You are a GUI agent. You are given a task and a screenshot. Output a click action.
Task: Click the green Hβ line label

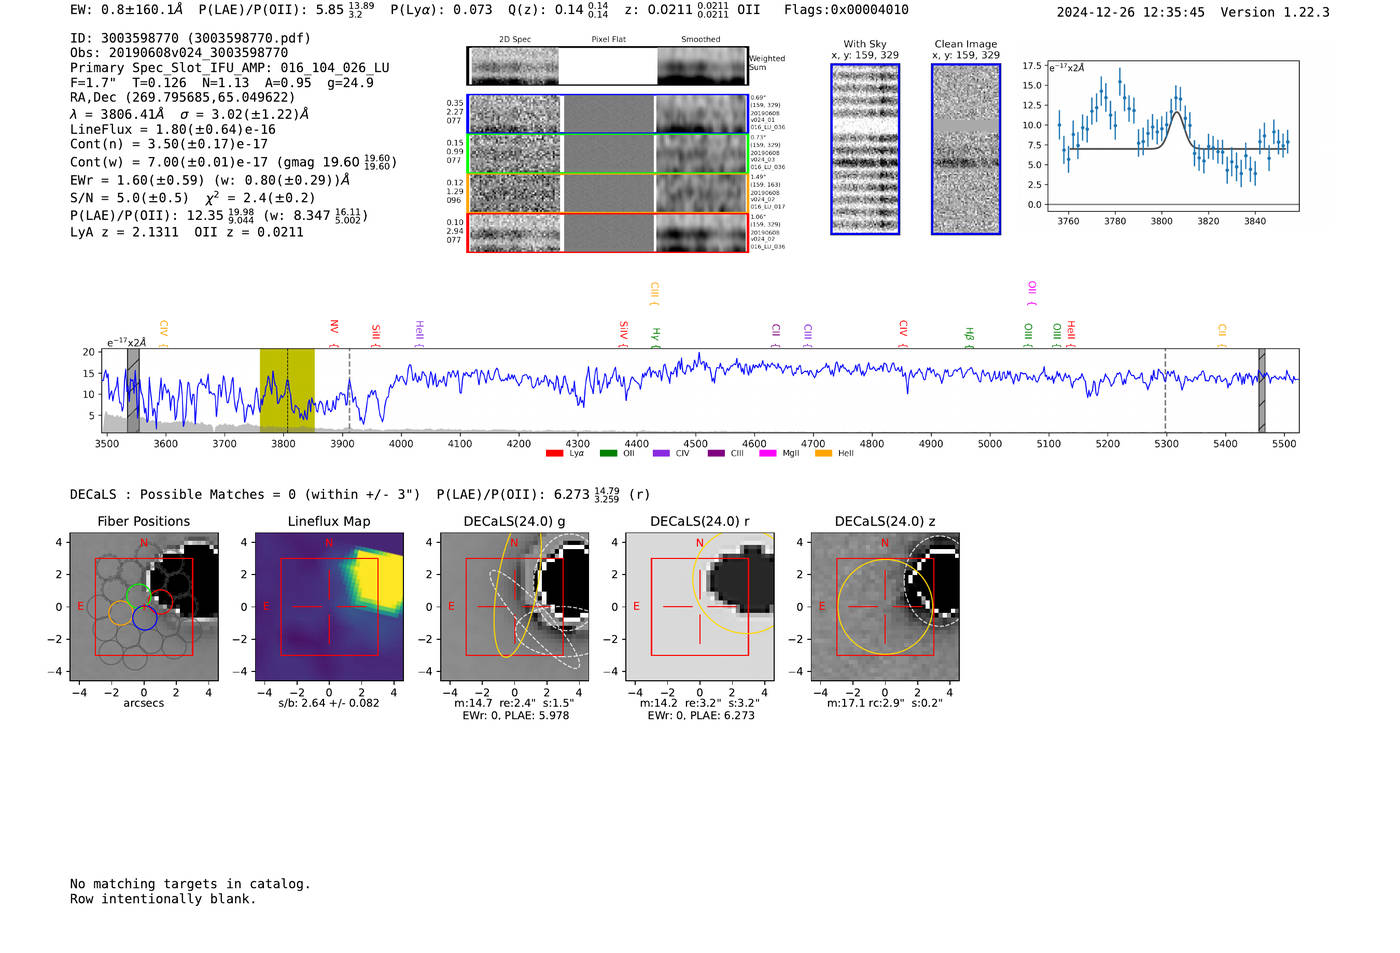tap(969, 336)
